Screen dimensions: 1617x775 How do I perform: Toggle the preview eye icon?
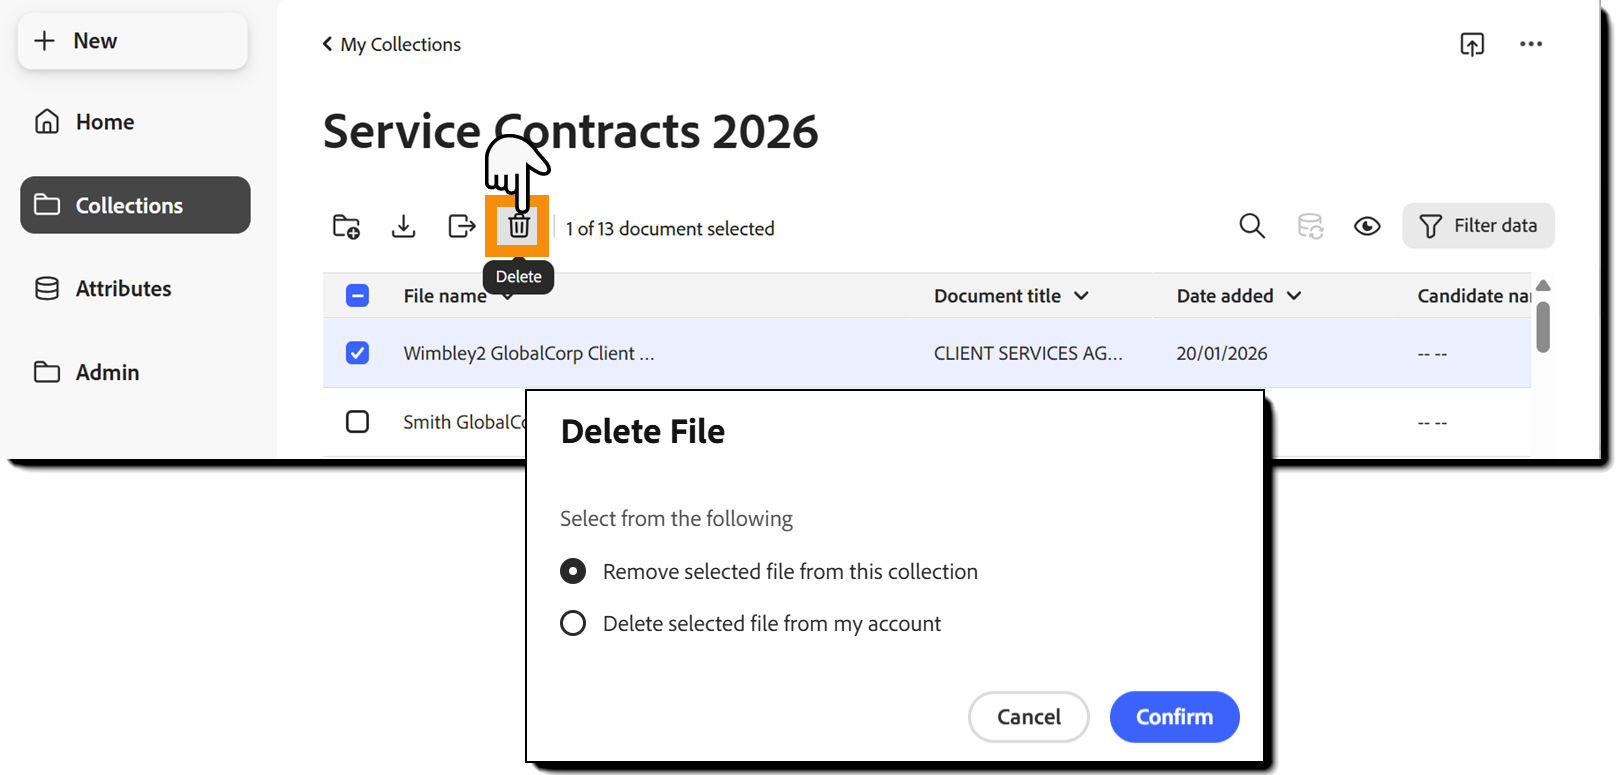[x=1367, y=226]
